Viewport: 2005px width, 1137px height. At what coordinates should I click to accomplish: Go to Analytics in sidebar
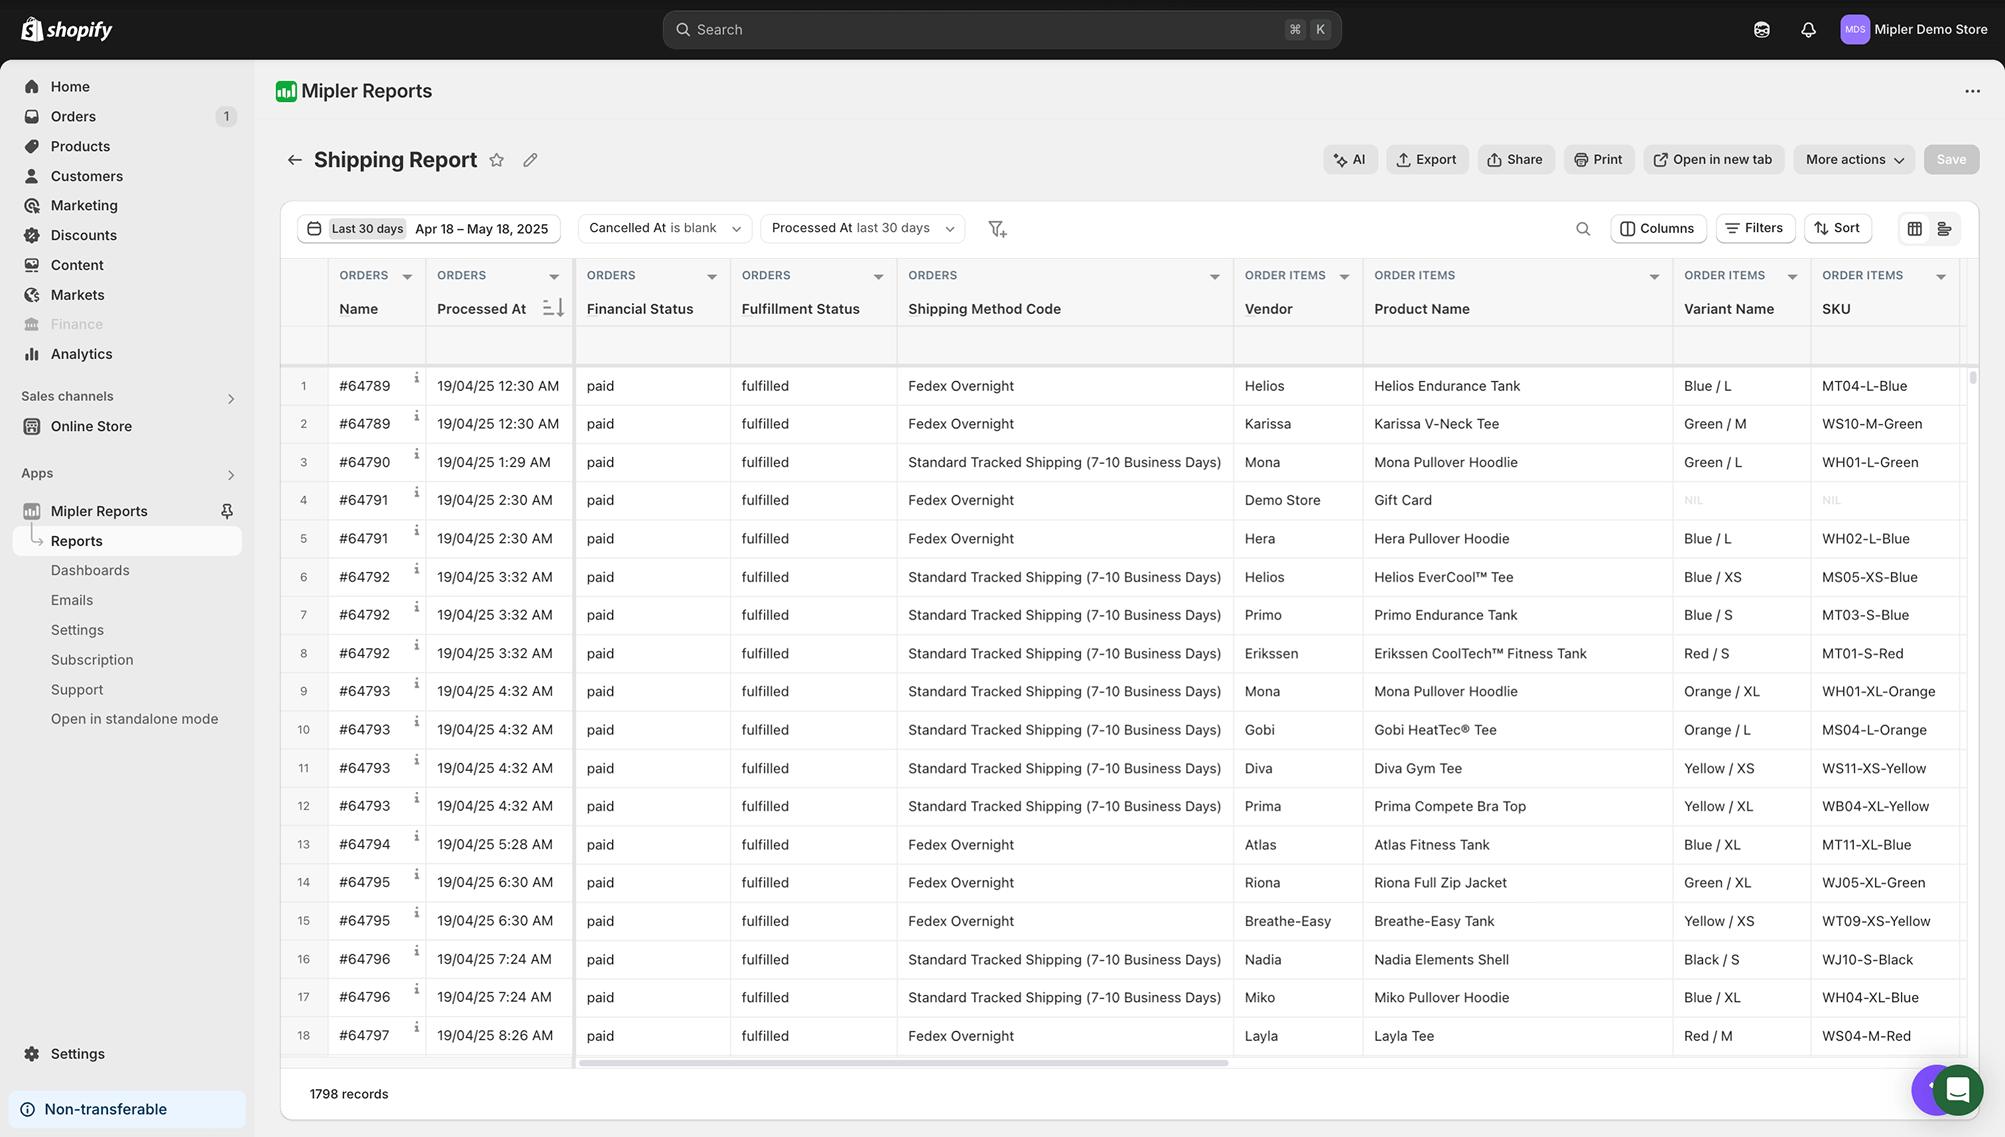tap(81, 354)
